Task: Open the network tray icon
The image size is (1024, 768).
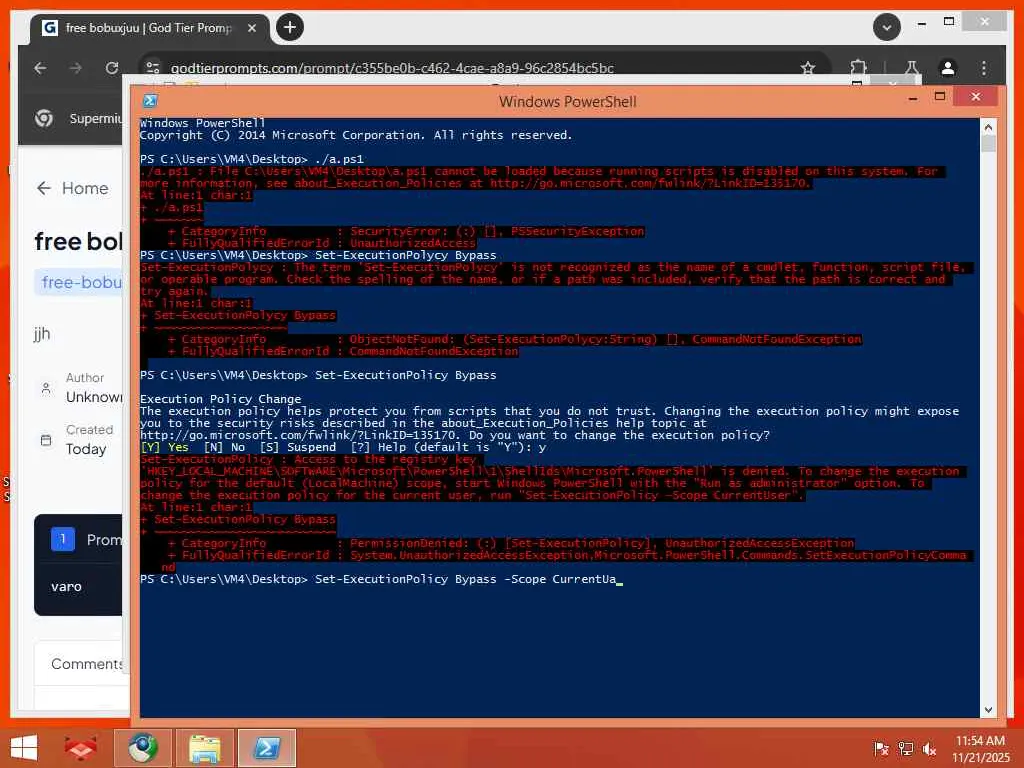Action: (905, 749)
